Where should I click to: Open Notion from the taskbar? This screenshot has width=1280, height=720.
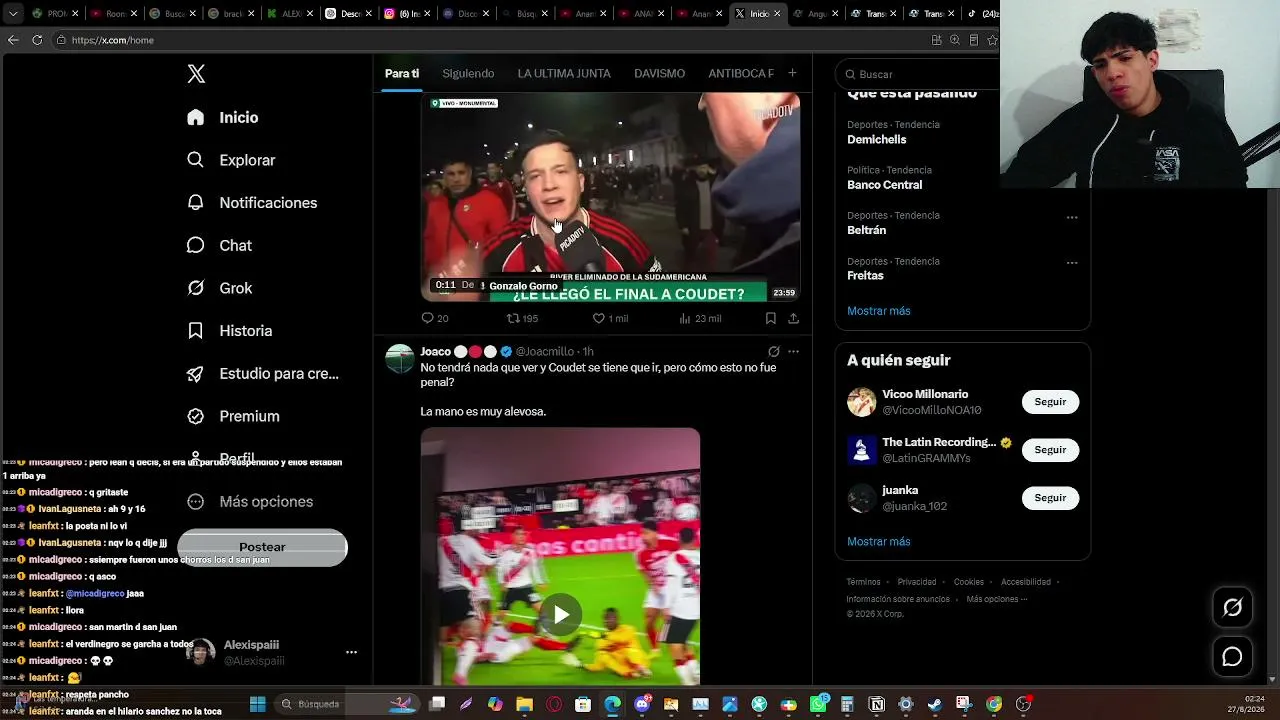pyautogui.click(x=876, y=704)
